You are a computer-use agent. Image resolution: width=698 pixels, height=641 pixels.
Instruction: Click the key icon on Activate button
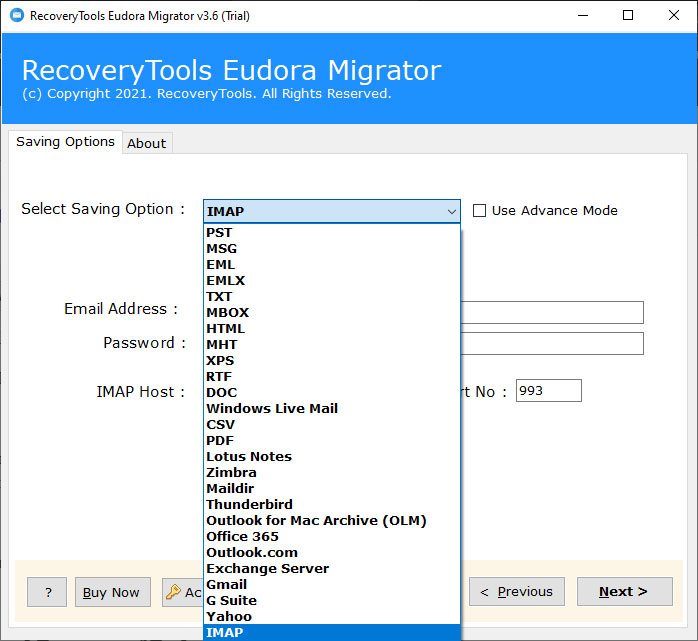coord(173,592)
